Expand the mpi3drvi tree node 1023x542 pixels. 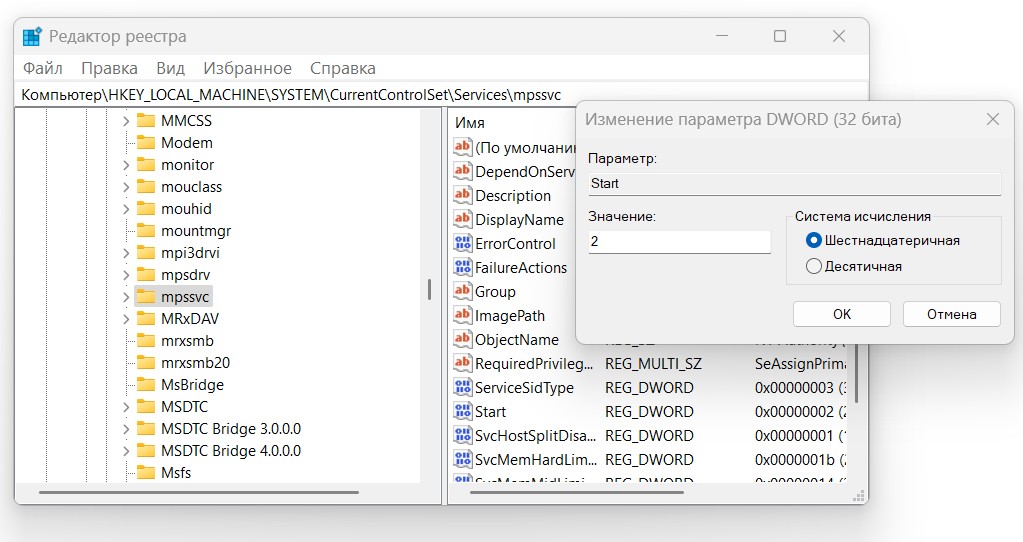pos(126,253)
